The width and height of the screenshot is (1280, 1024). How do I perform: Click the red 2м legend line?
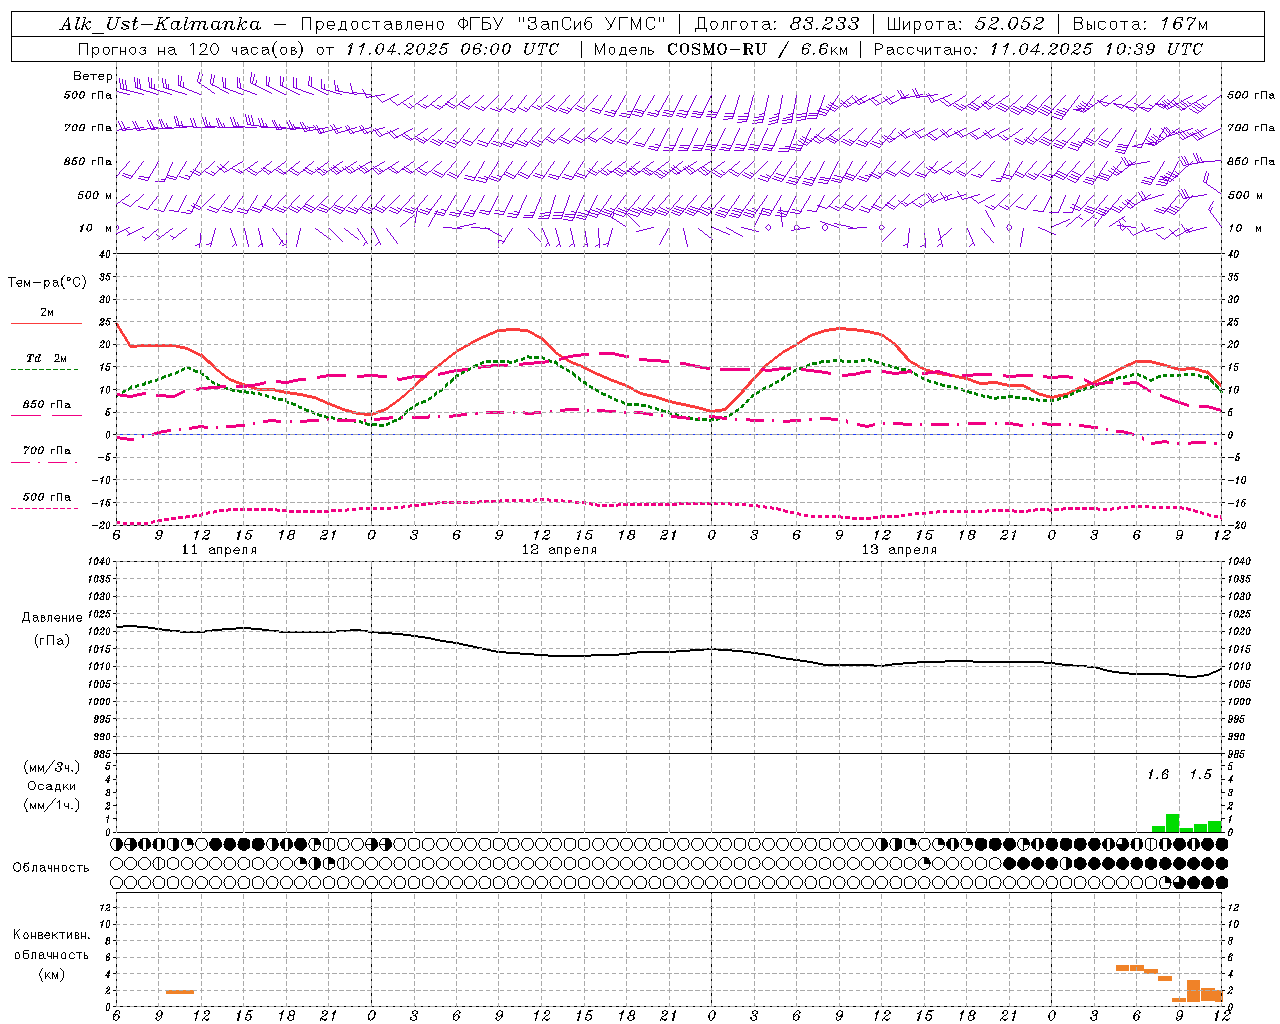click(46, 324)
